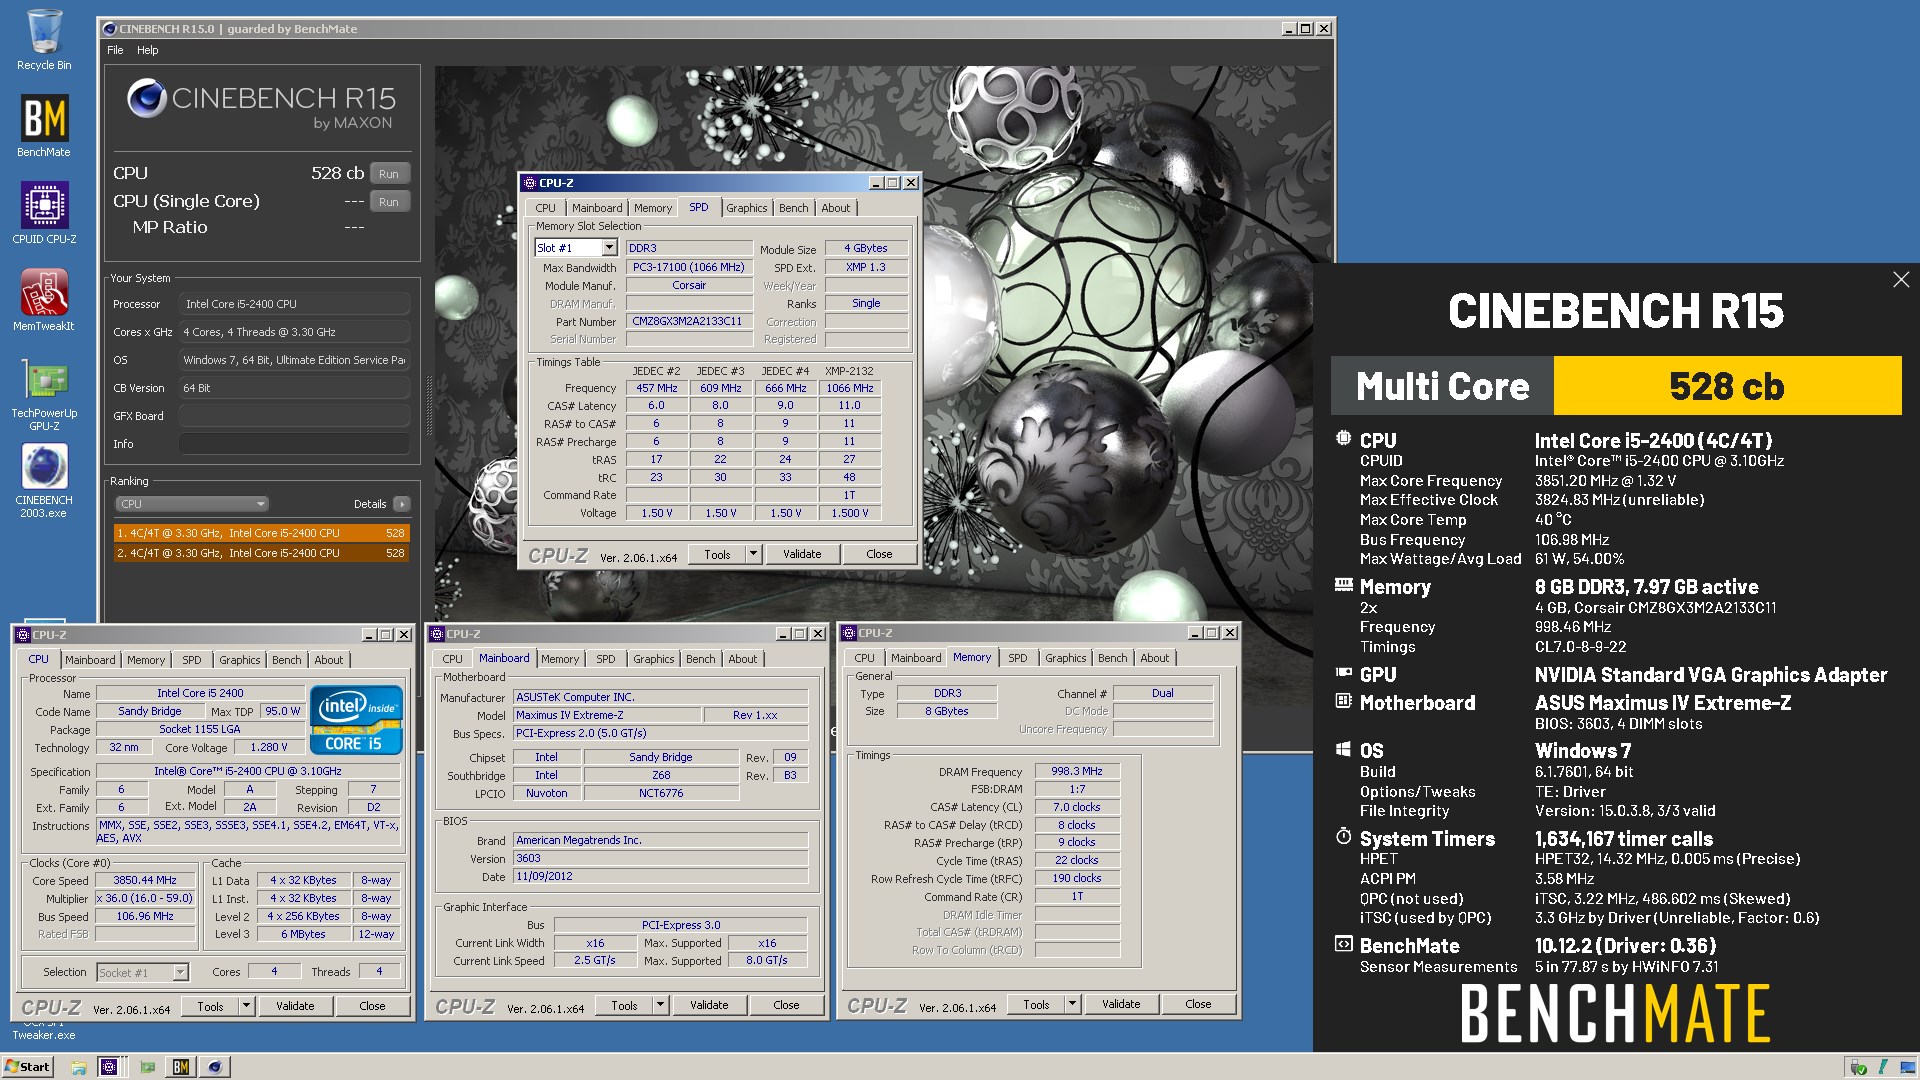Click the Ranking Details arrow button in Cinebench
1920x1080 pixels.
point(401,504)
